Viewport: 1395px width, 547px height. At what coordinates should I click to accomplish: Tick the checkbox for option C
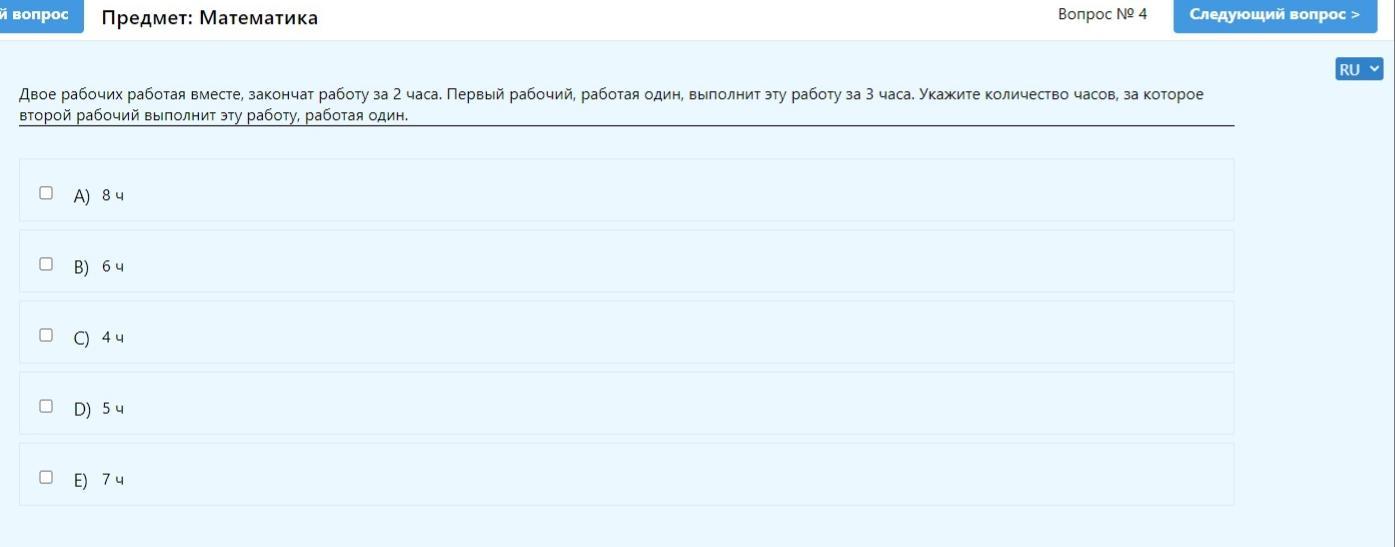click(x=46, y=335)
